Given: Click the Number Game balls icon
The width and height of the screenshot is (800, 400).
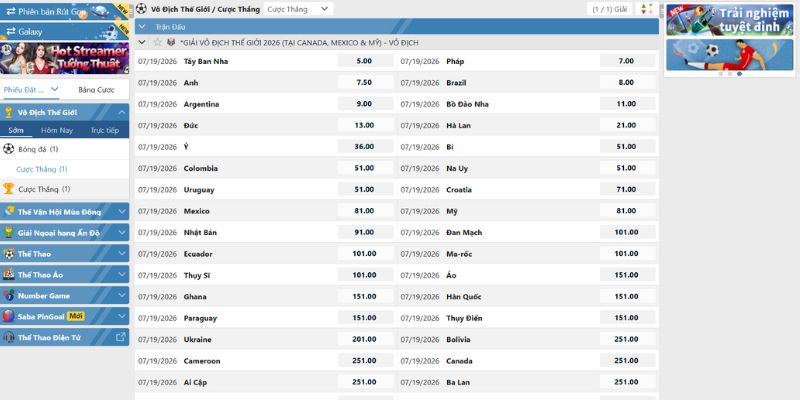Looking at the screenshot, I should pos(9,295).
